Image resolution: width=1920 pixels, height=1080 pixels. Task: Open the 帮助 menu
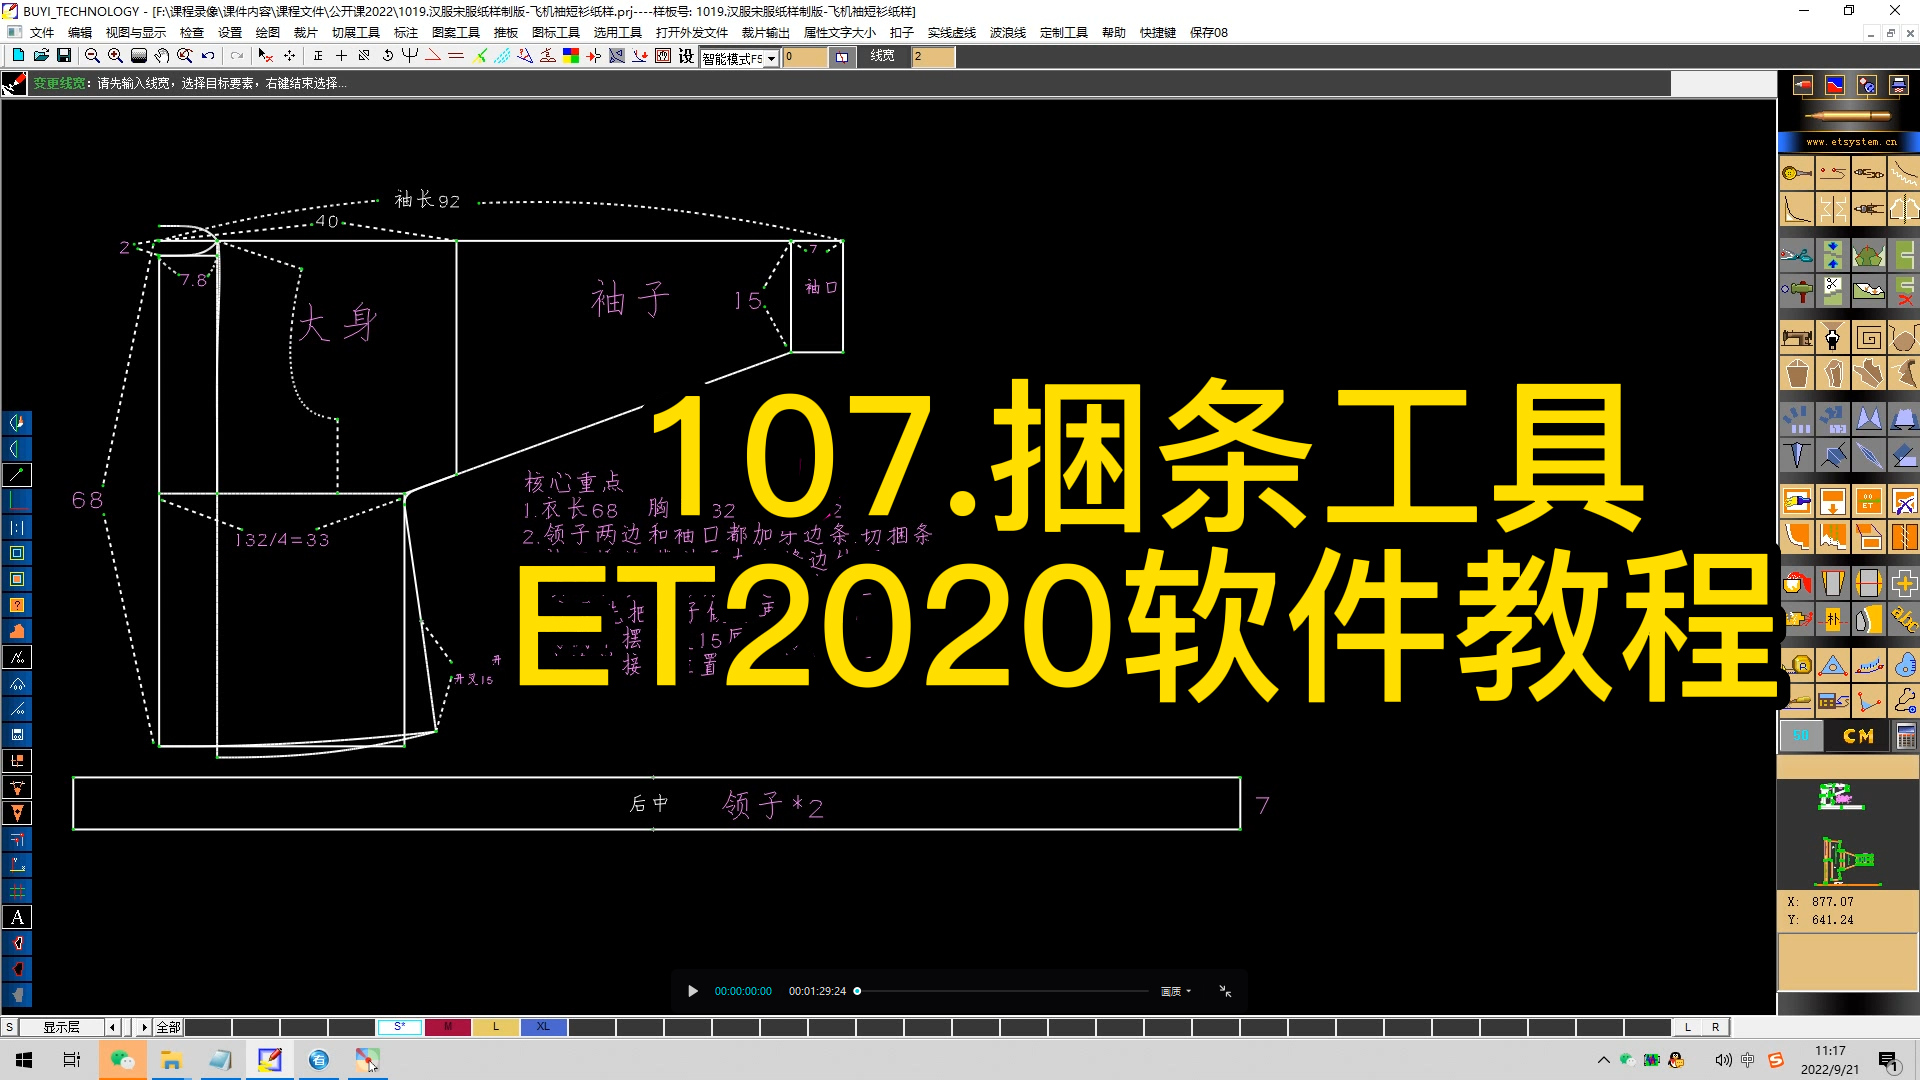click(x=1113, y=33)
